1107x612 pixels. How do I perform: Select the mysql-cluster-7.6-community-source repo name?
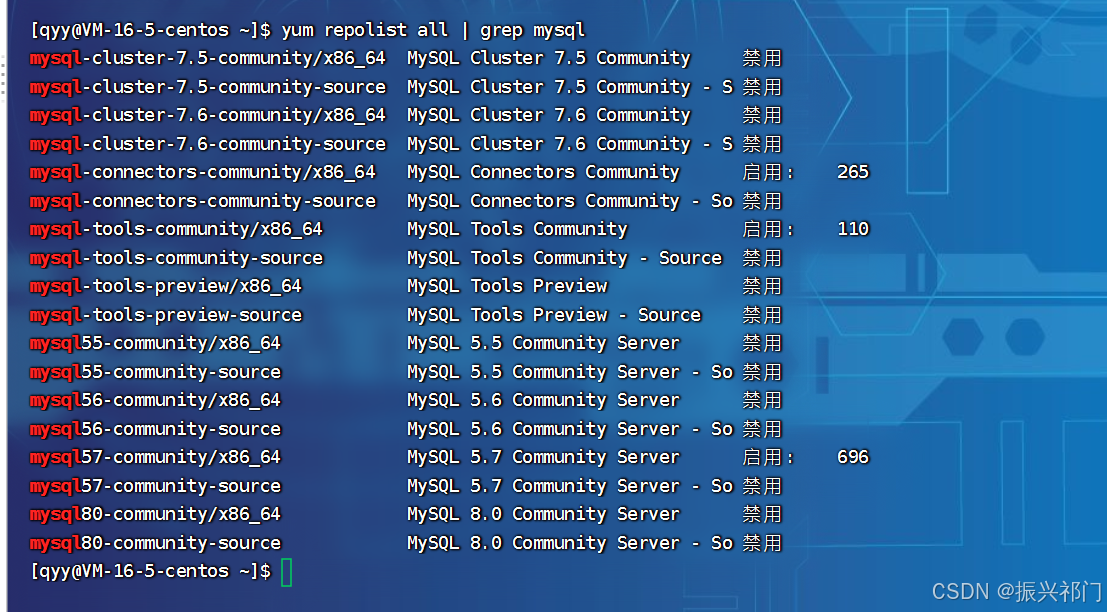(x=208, y=144)
